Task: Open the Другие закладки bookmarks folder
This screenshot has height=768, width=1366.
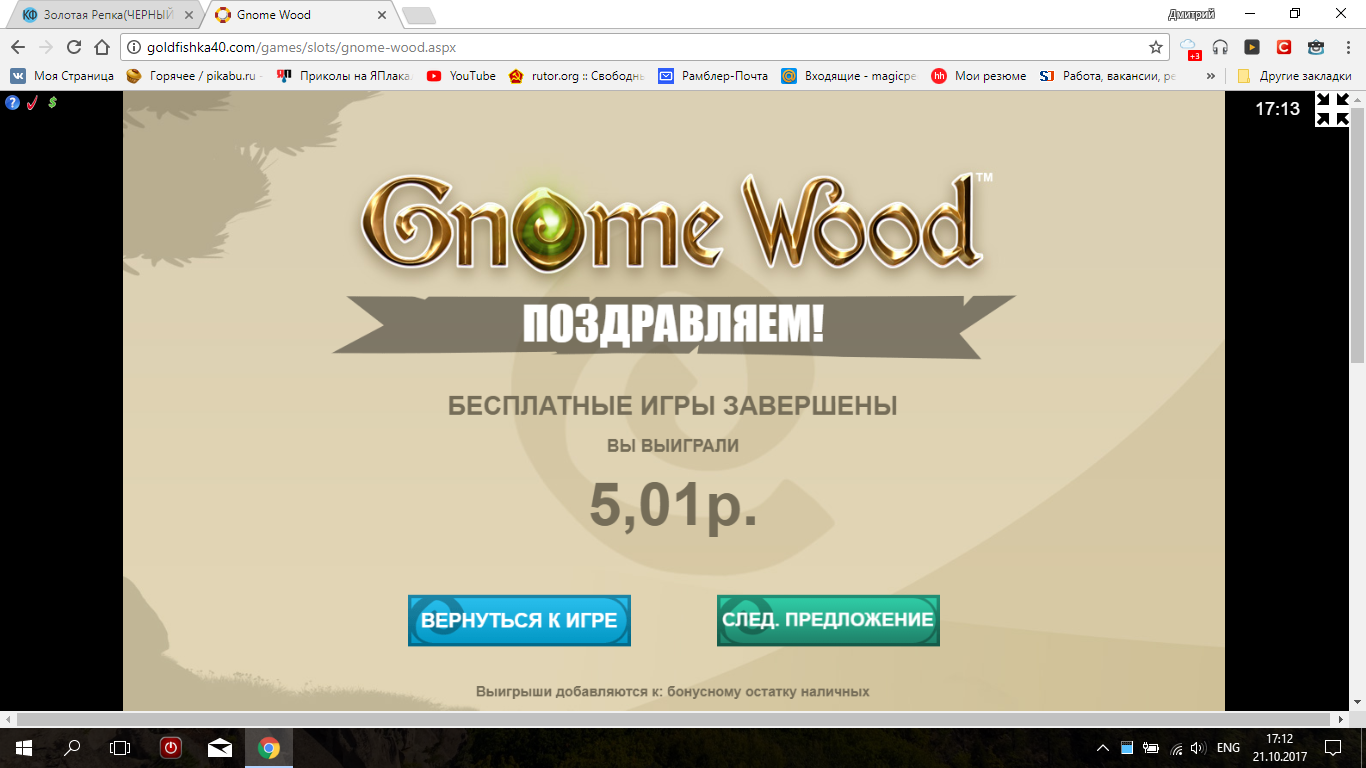Action: [1294, 76]
